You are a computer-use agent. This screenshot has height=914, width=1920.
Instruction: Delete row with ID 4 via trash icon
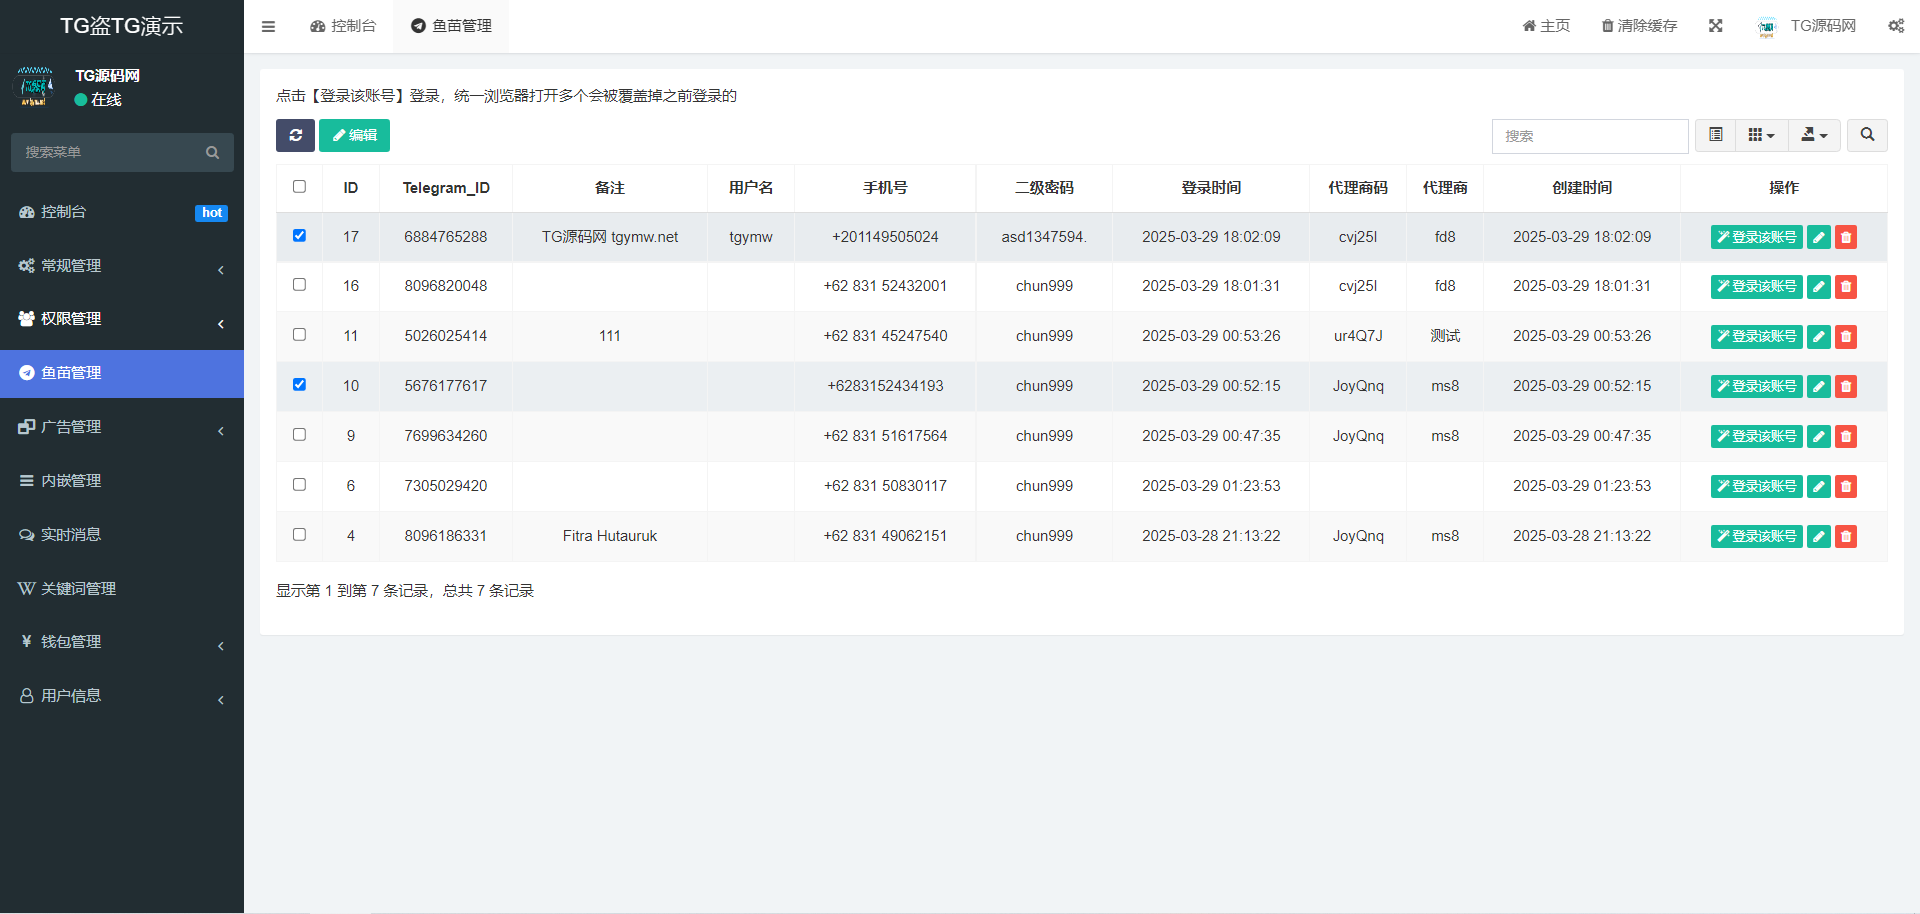click(x=1846, y=537)
